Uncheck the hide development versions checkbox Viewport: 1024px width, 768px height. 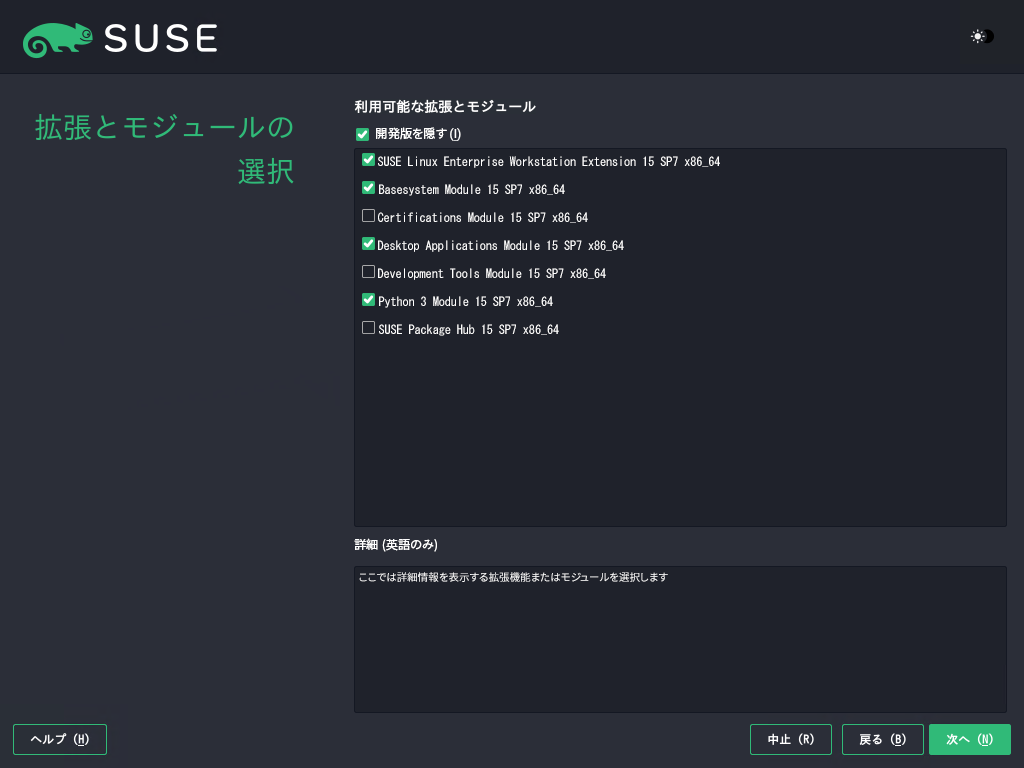pyautogui.click(x=362, y=135)
